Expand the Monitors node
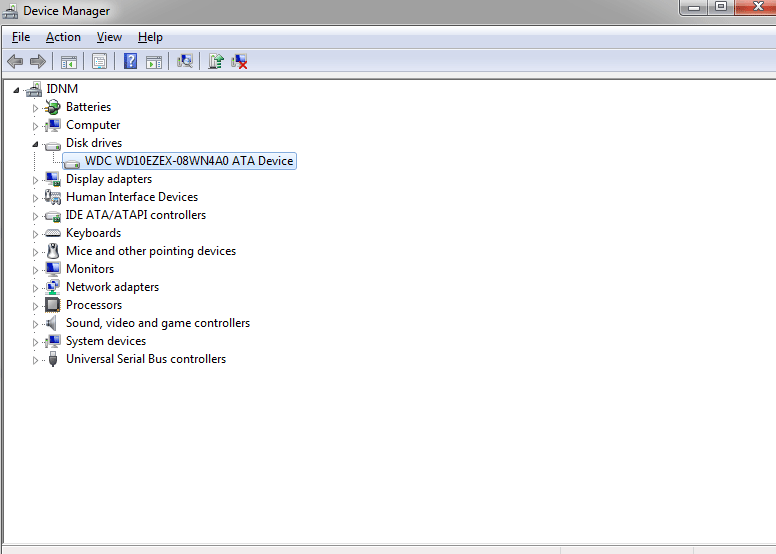The height and width of the screenshot is (554, 776). coord(35,270)
